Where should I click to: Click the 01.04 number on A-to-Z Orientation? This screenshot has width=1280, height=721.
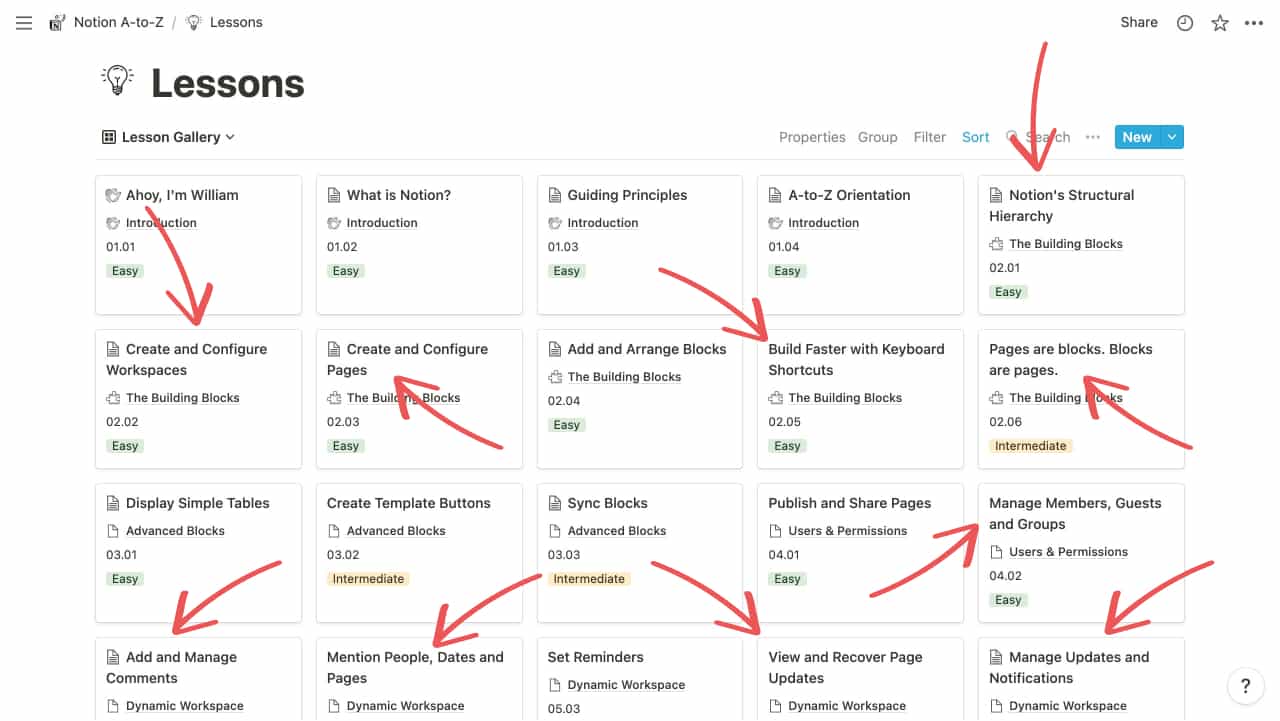pyautogui.click(x=784, y=247)
